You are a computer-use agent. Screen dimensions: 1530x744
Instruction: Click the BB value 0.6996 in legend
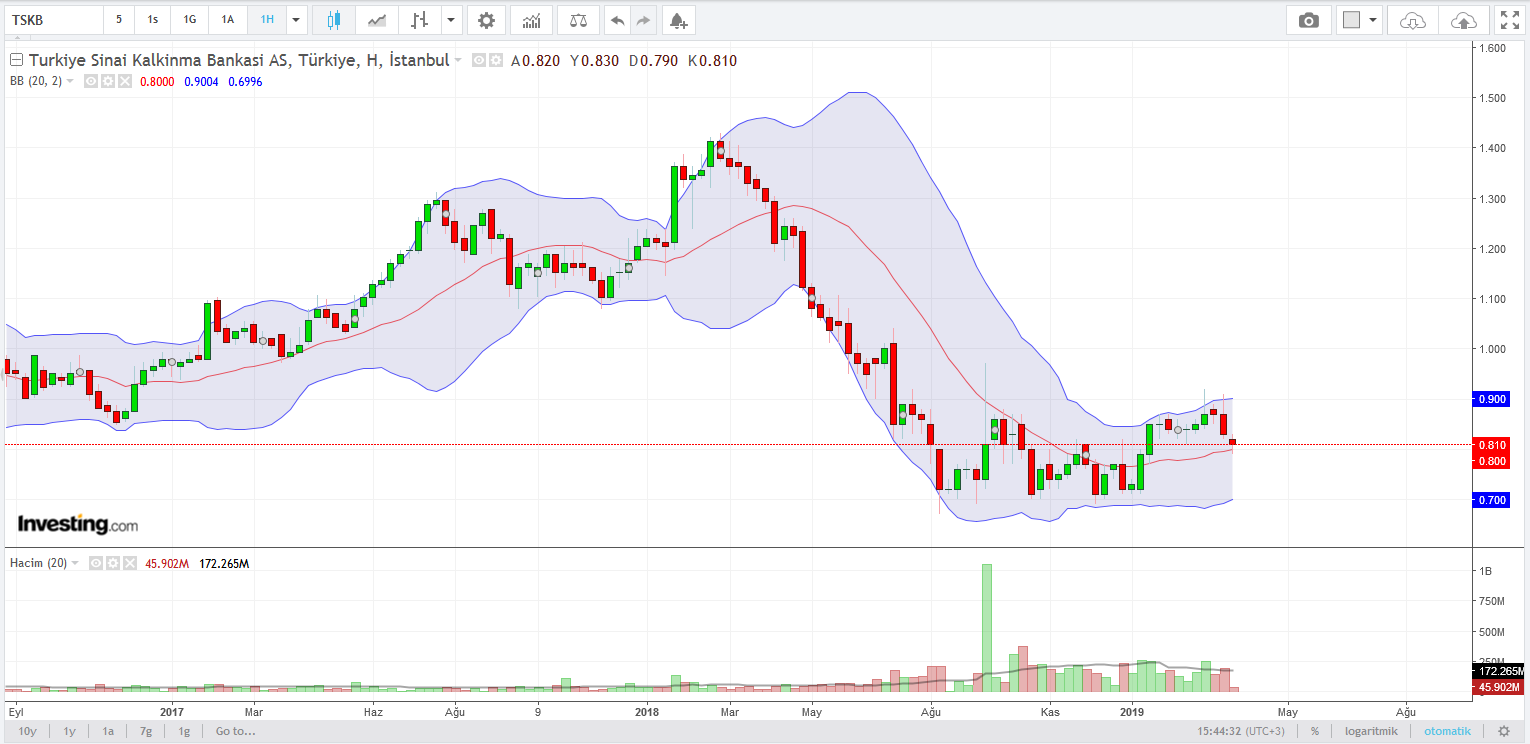pyautogui.click(x=245, y=81)
